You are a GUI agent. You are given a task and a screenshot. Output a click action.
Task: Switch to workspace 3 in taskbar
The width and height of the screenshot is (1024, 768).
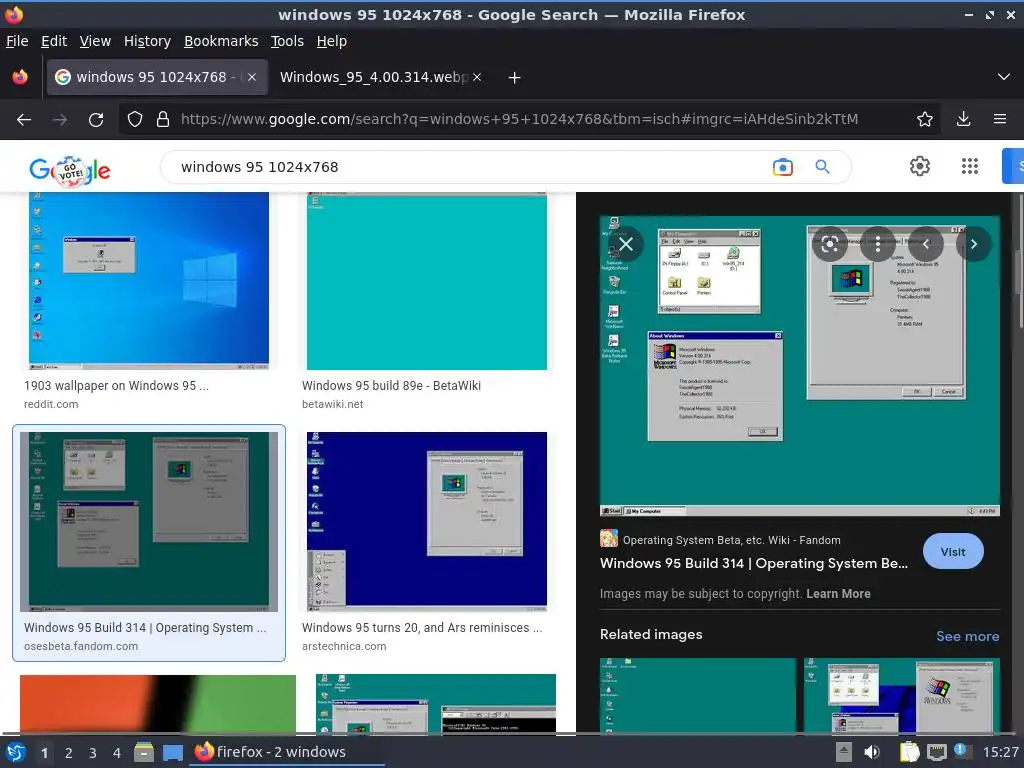(x=93, y=753)
